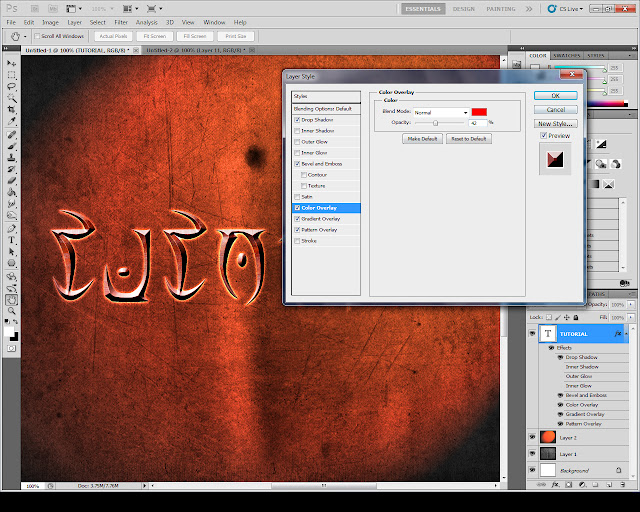Select the Design workspace
Screen dimensions: 640x512
(x=464, y=9)
